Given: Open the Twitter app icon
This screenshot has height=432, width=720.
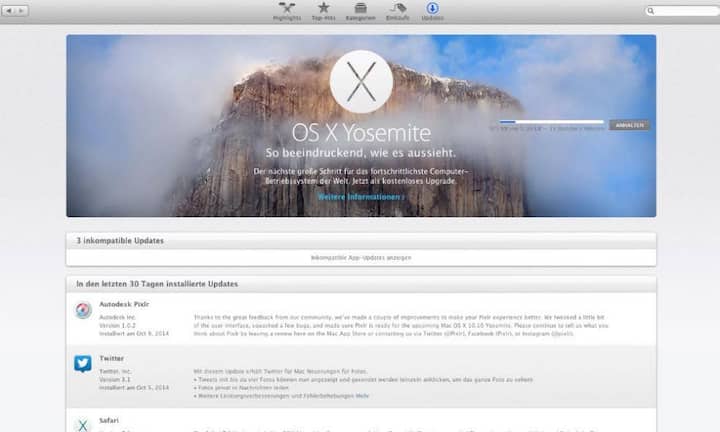Looking at the screenshot, I should pos(83,364).
